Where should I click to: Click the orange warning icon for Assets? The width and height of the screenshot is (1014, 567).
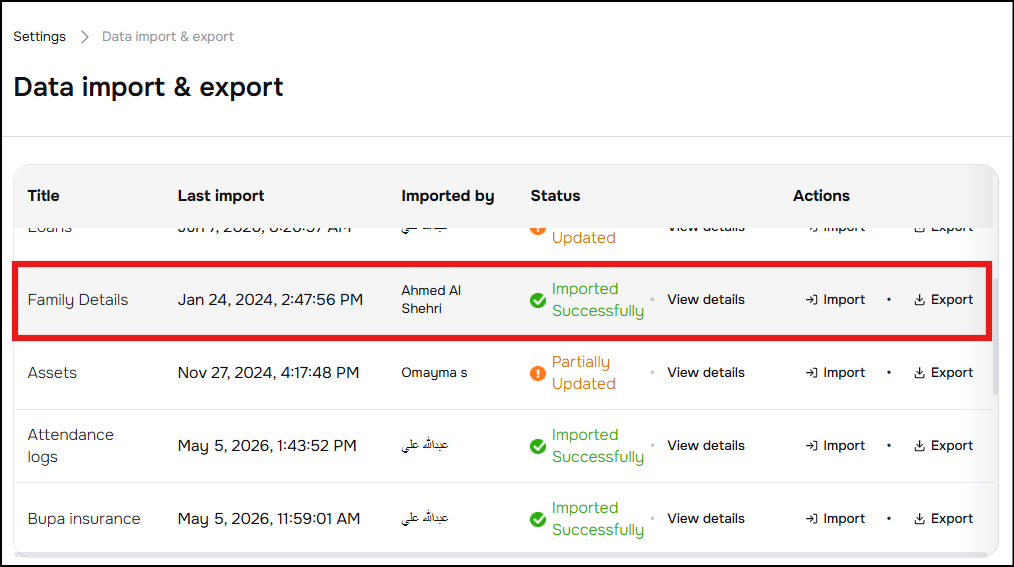(x=537, y=374)
